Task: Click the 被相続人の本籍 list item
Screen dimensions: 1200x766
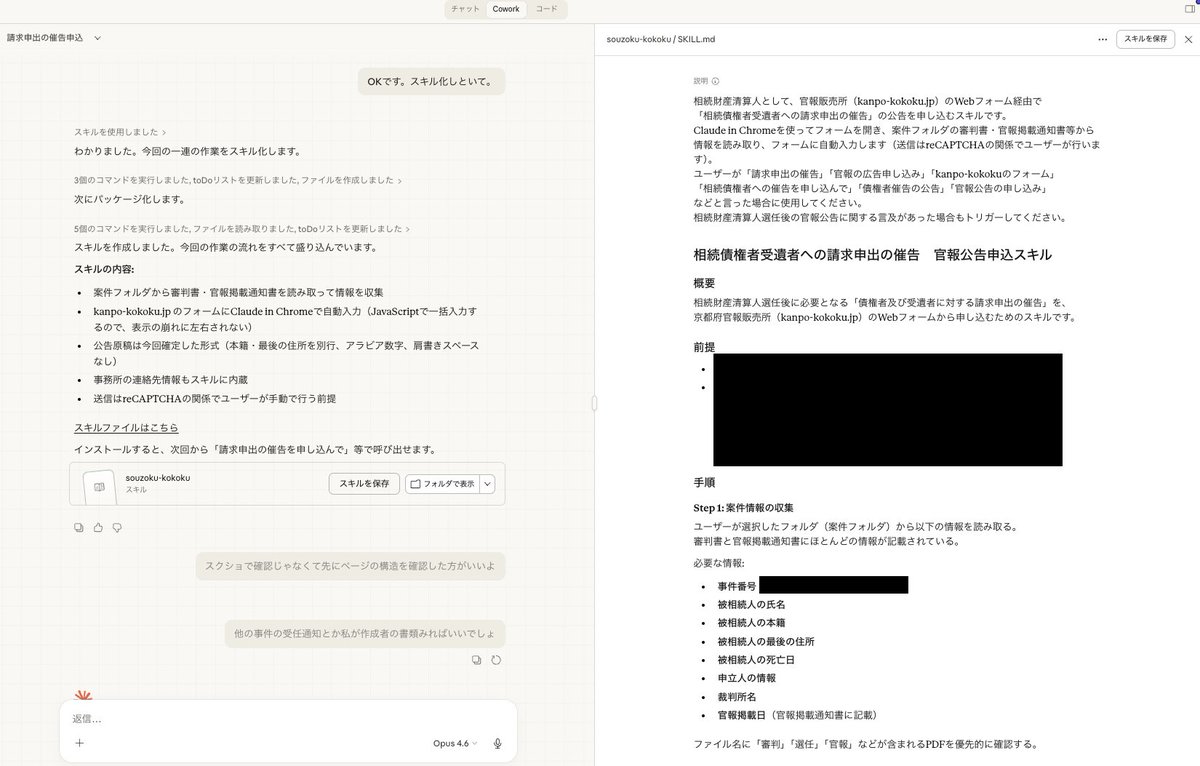Action: 751,623
